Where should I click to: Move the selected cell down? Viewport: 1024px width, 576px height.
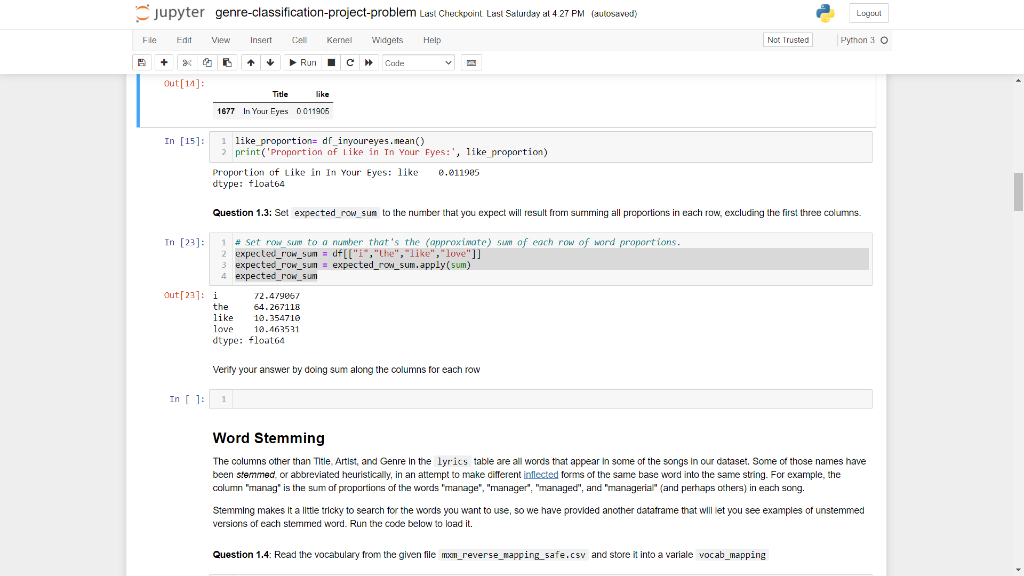pos(269,62)
